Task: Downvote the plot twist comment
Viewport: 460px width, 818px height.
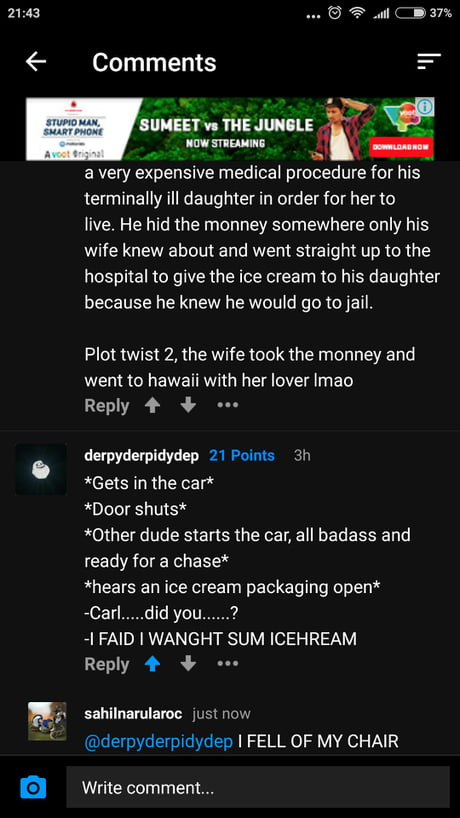Action: coord(188,406)
